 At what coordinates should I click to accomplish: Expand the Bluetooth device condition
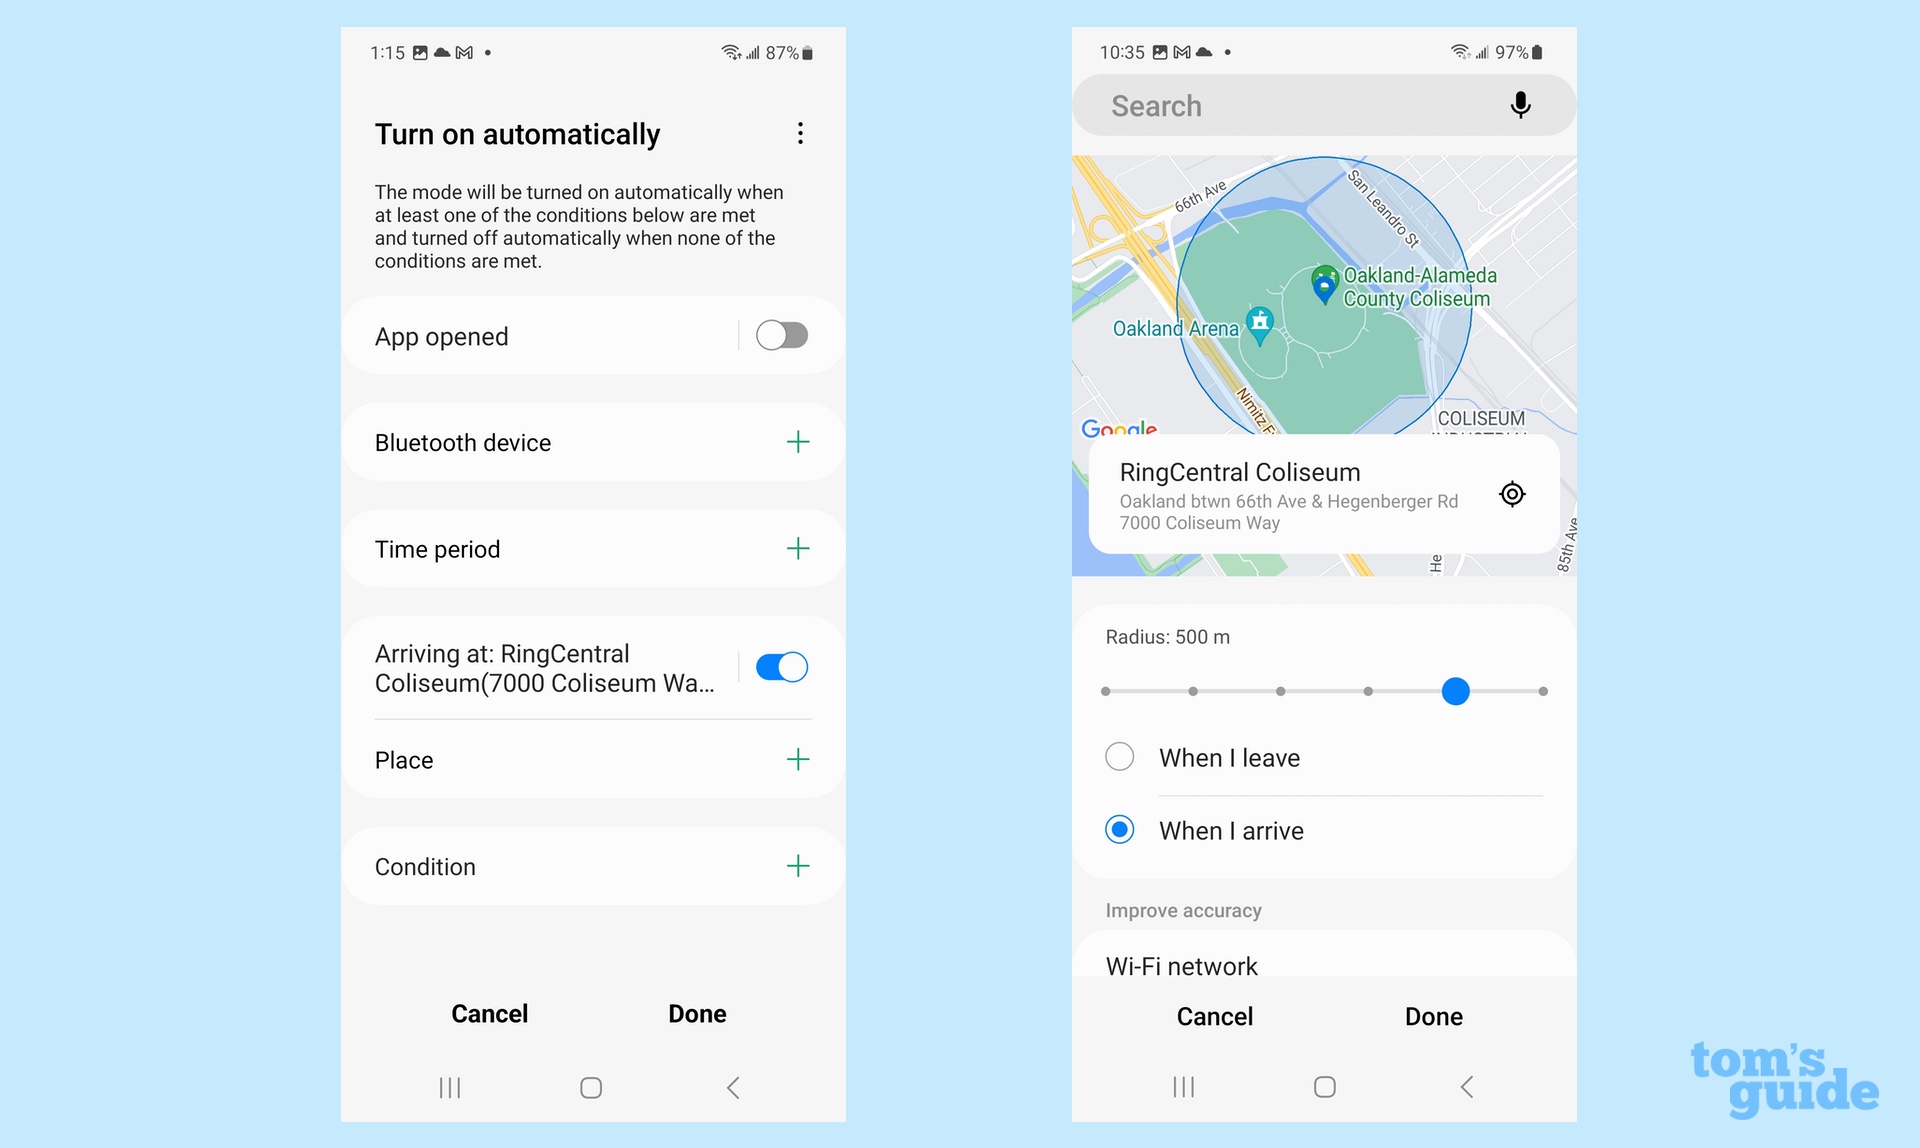pyautogui.click(x=797, y=440)
